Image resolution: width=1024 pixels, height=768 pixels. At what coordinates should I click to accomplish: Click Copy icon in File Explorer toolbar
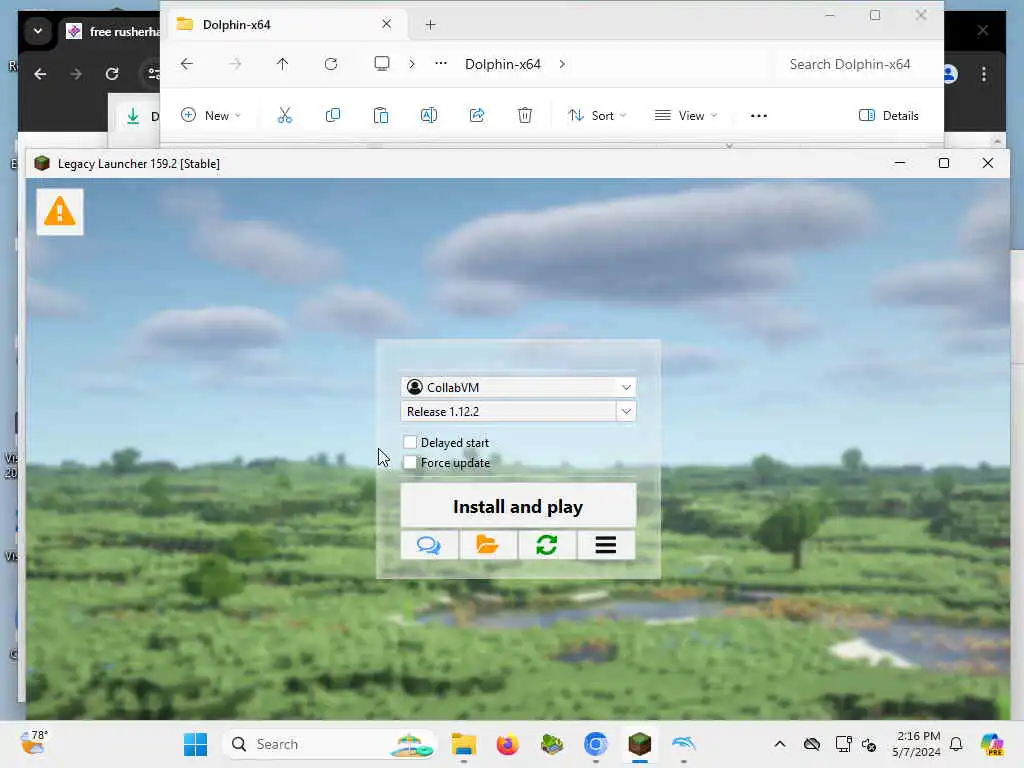[332, 116]
